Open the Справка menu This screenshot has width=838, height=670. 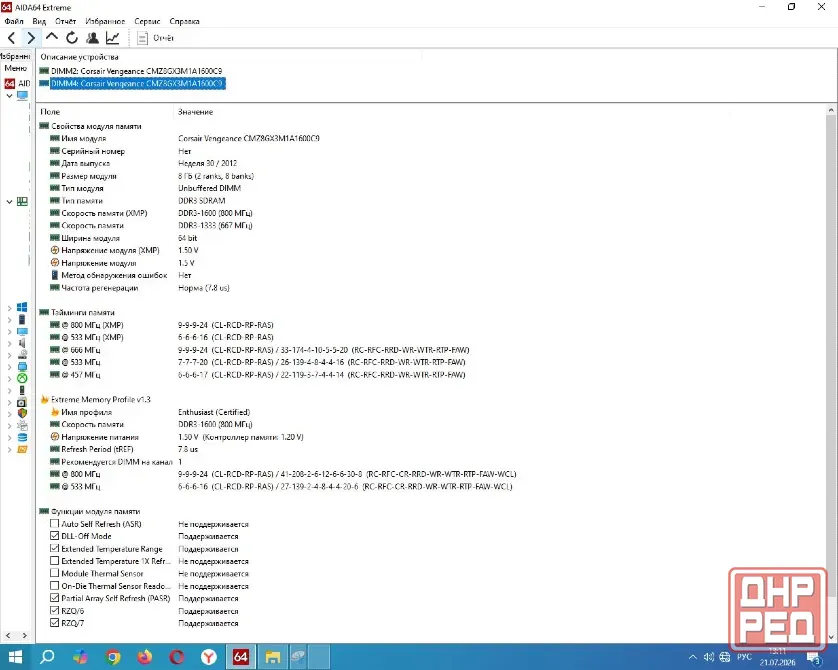pos(184,21)
